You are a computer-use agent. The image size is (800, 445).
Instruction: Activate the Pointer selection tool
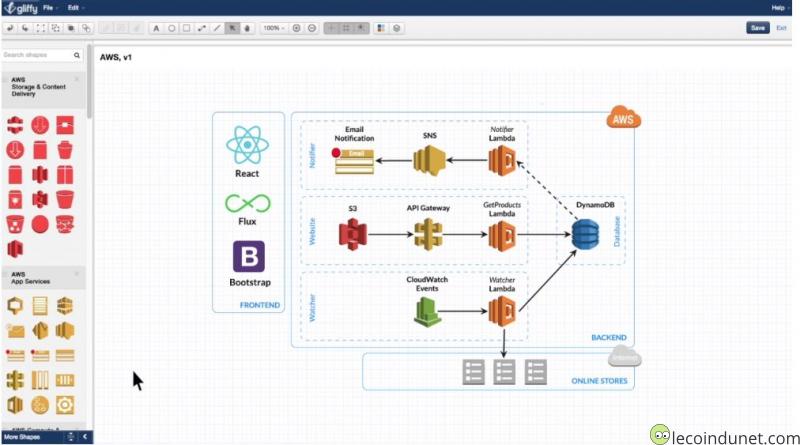(x=232, y=28)
